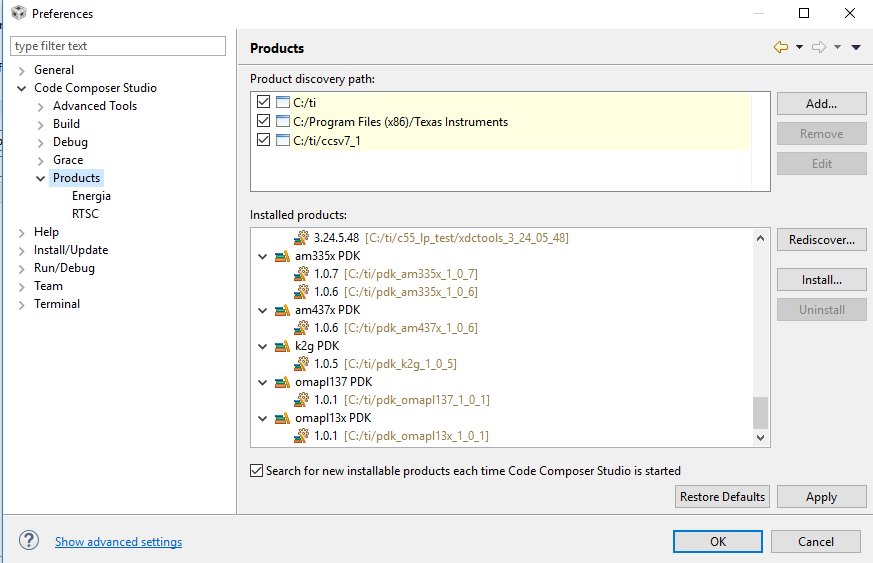Select Energia in the preferences tree
873x563 pixels.
(91, 196)
